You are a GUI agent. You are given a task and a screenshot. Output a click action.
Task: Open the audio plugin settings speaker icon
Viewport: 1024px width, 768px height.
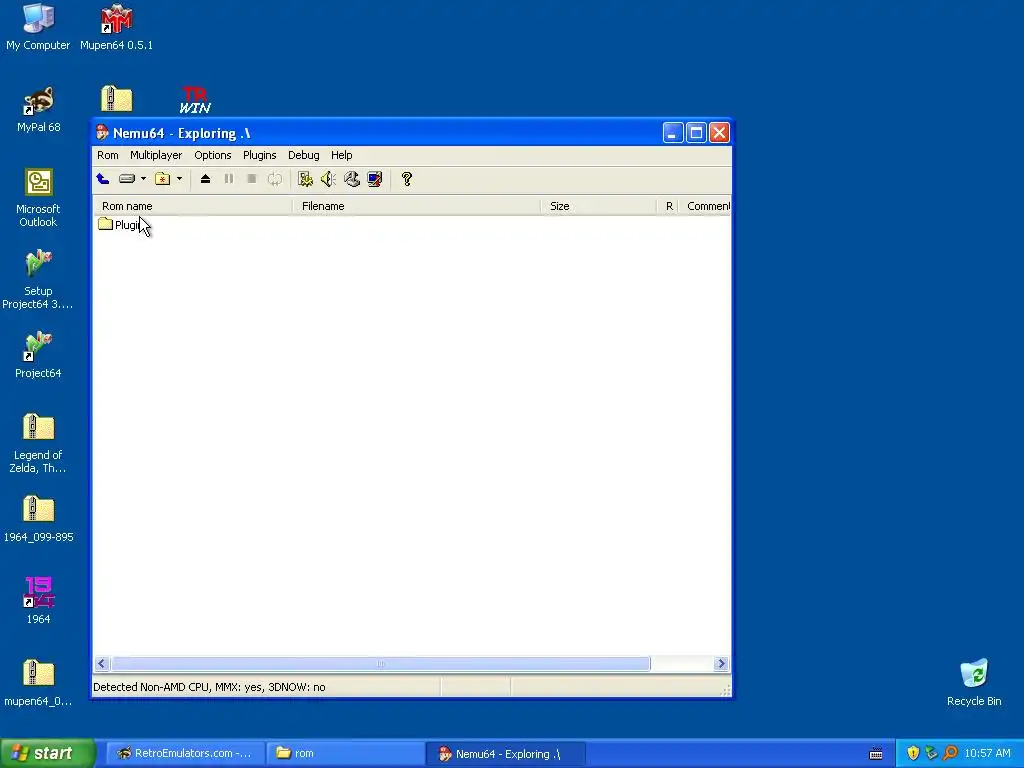coord(328,179)
